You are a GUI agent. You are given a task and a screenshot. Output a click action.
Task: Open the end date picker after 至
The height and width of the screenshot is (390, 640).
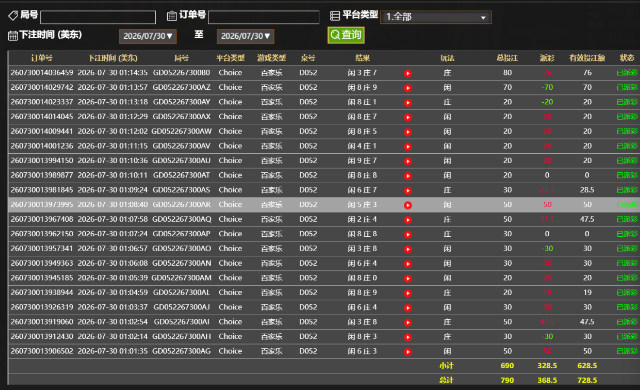tap(245, 36)
